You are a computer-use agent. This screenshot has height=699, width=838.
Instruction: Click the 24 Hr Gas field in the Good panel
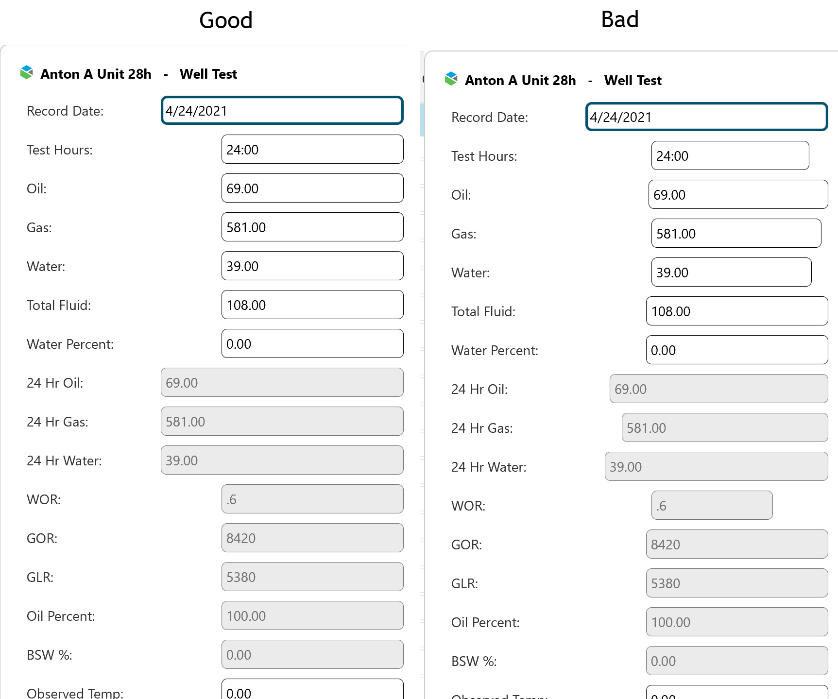click(x=282, y=422)
